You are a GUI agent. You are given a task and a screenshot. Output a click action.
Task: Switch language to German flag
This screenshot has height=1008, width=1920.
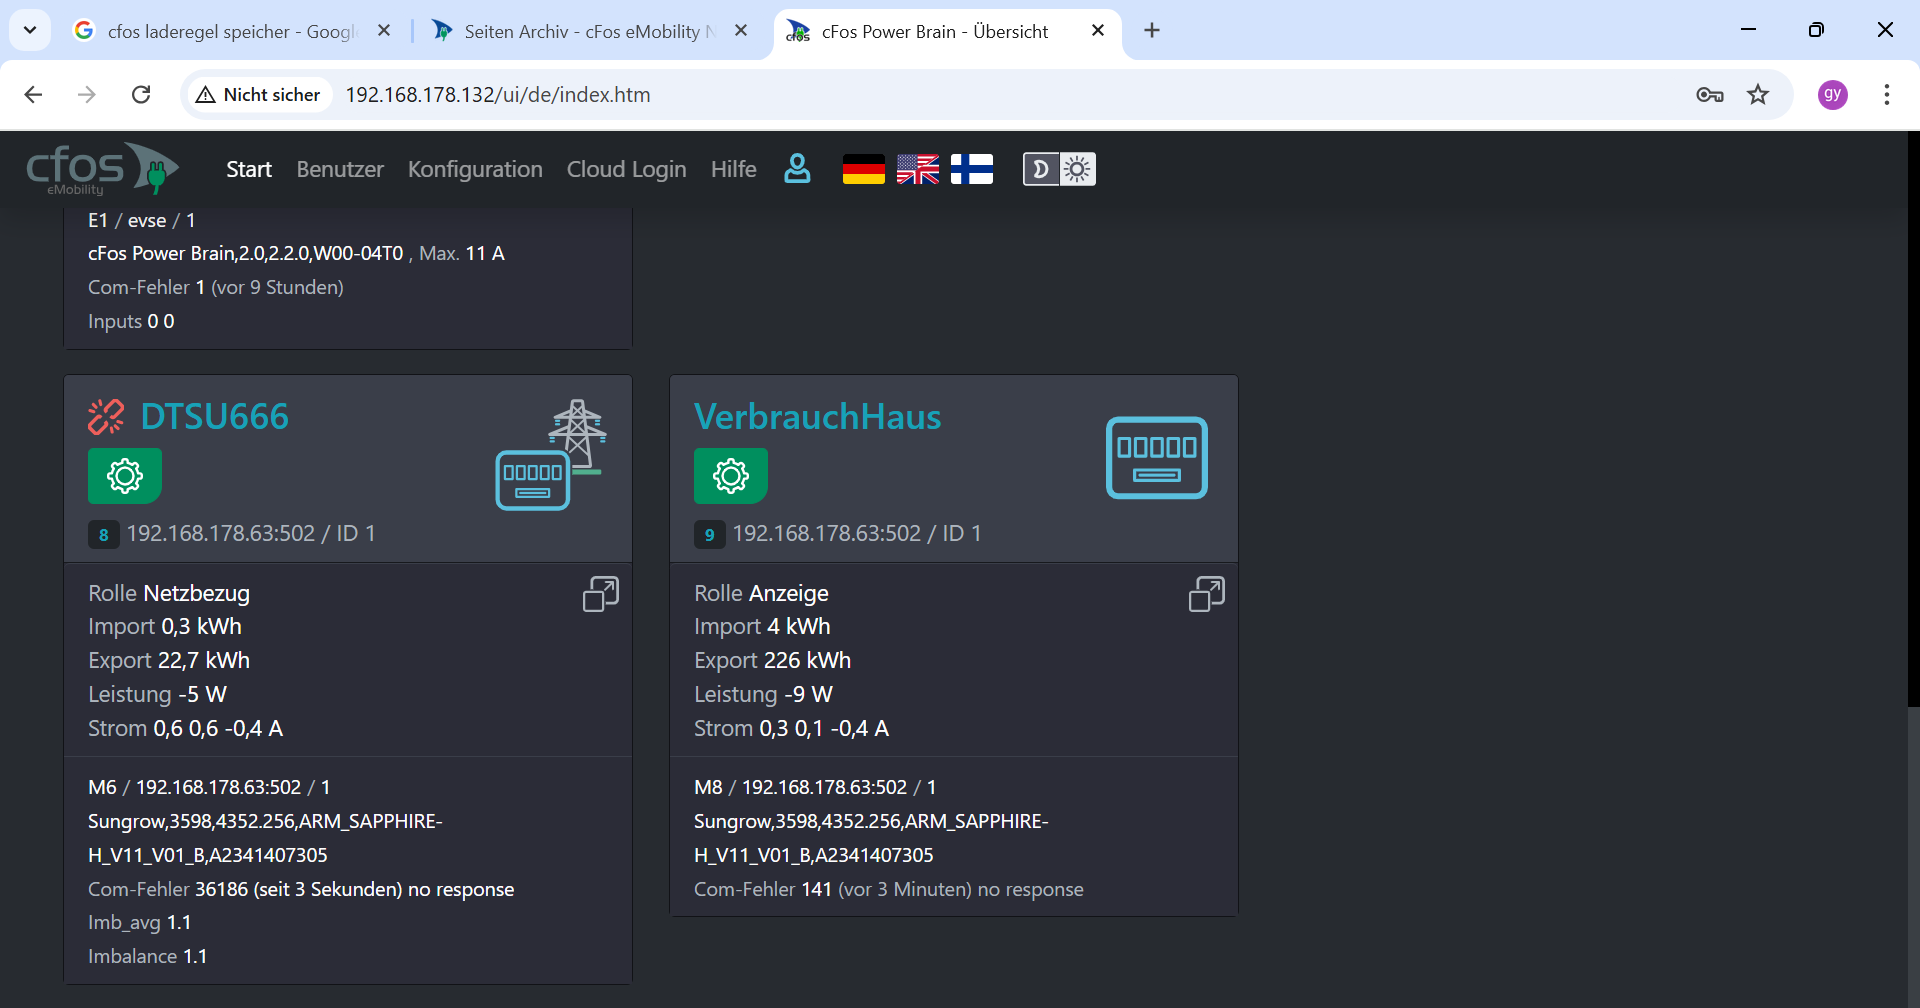pyautogui.click(x=864, y=170)
